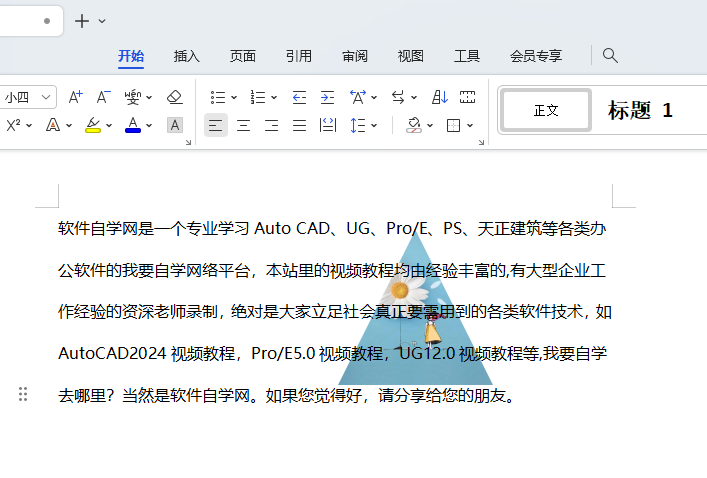
Task: Click the decrease font size icon
Action: coord(104,97)
